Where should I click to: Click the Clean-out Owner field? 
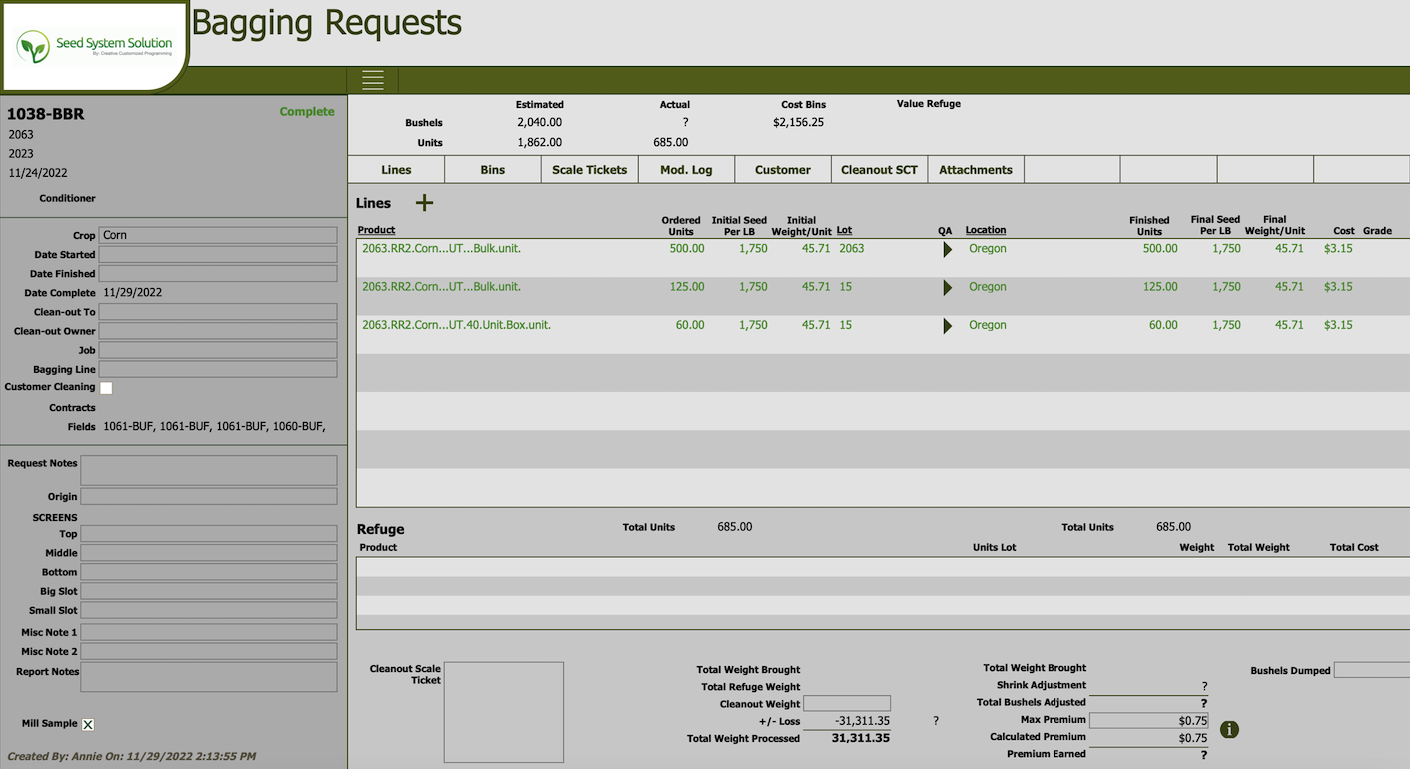pyautogui.click(x=218, y=331)
